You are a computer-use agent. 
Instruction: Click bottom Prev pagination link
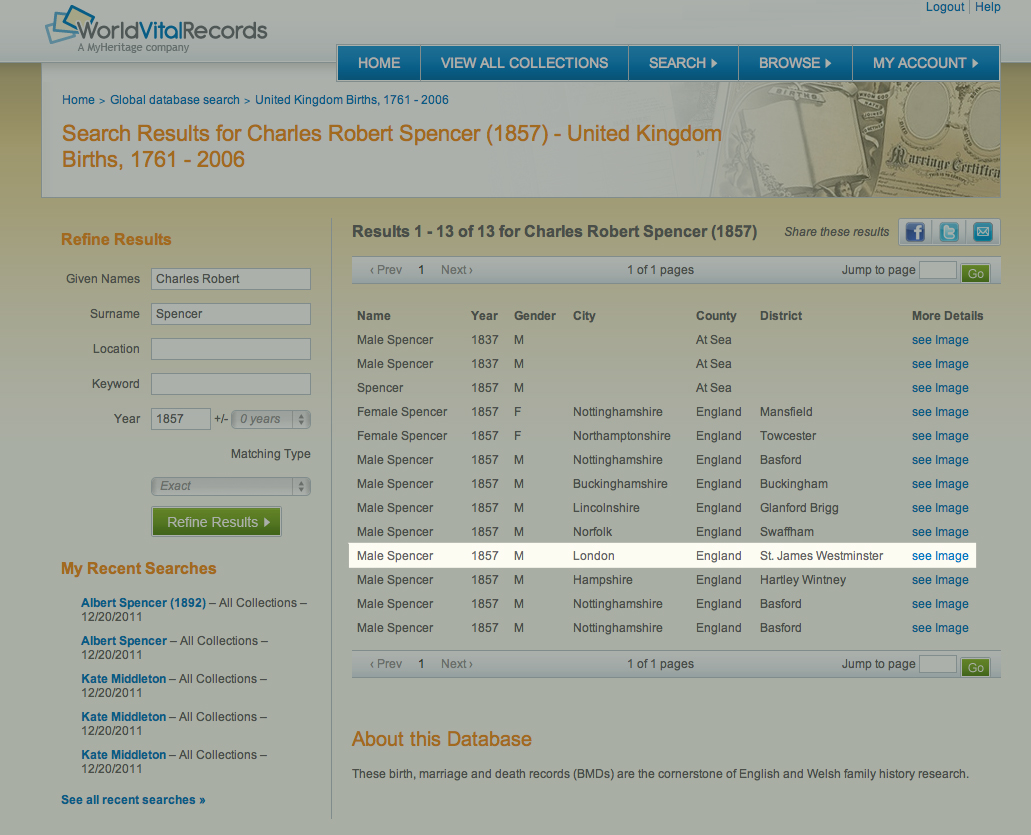click(386, 664)
